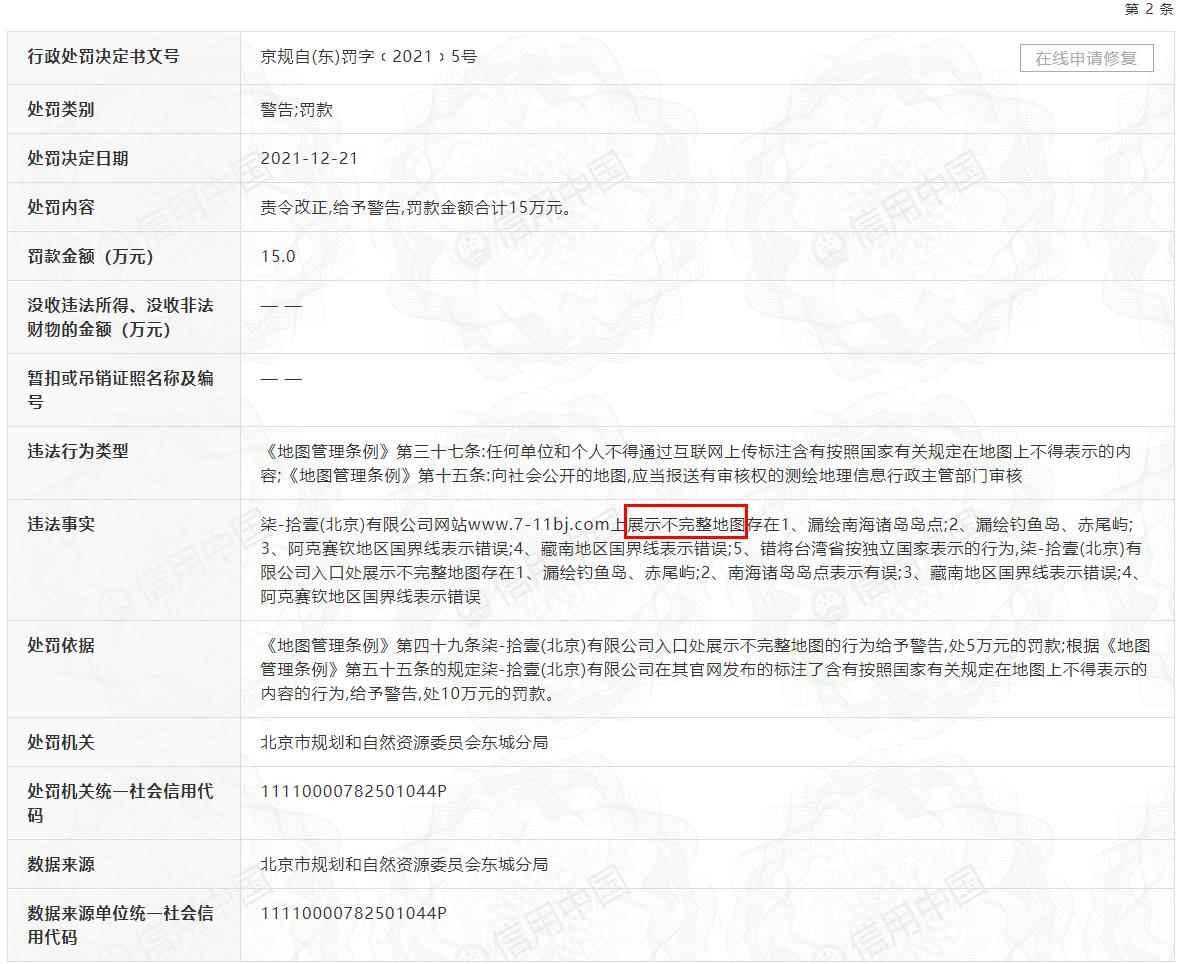This screenshot has height=964, width=1183.
Task: Click the 暂扣或吊销证照名称及编号 row label
Action: (120, 390)
